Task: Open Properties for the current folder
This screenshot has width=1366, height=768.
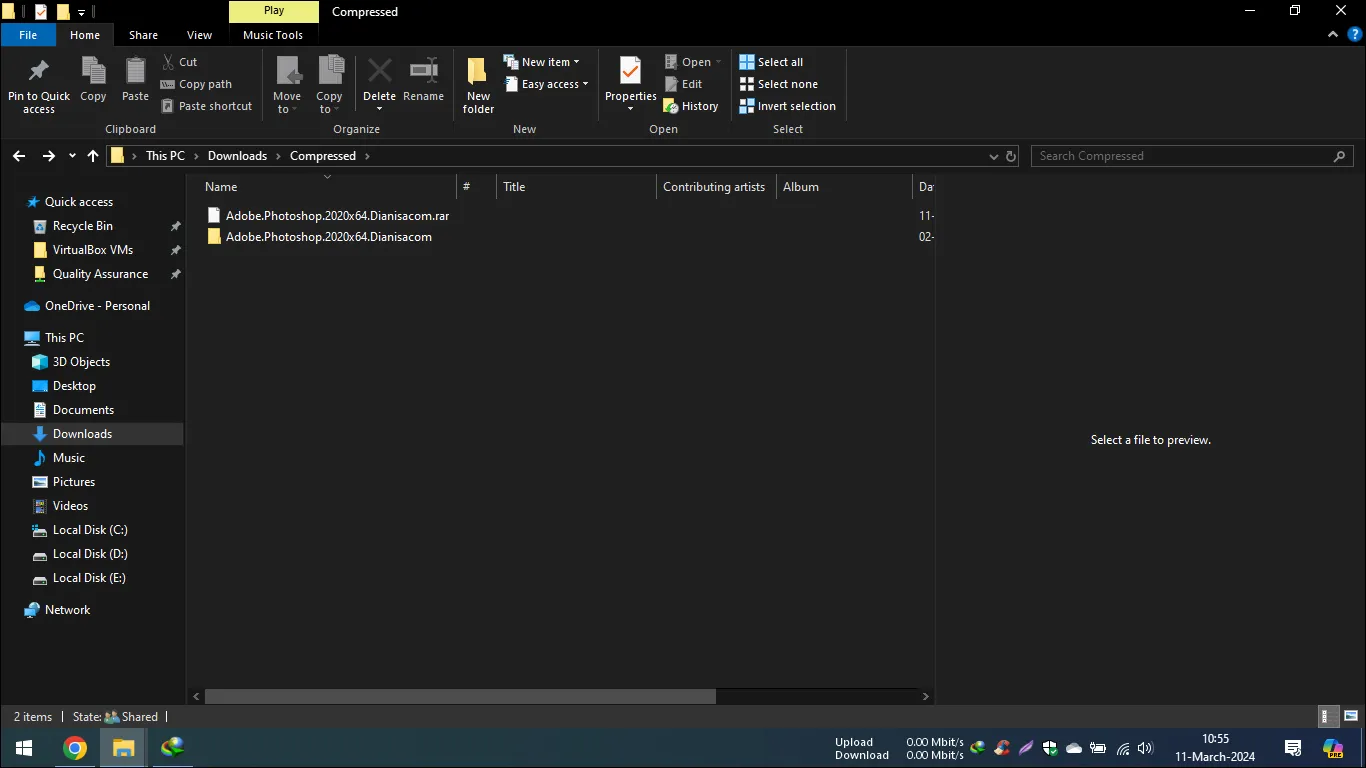Action: (629, 80)
